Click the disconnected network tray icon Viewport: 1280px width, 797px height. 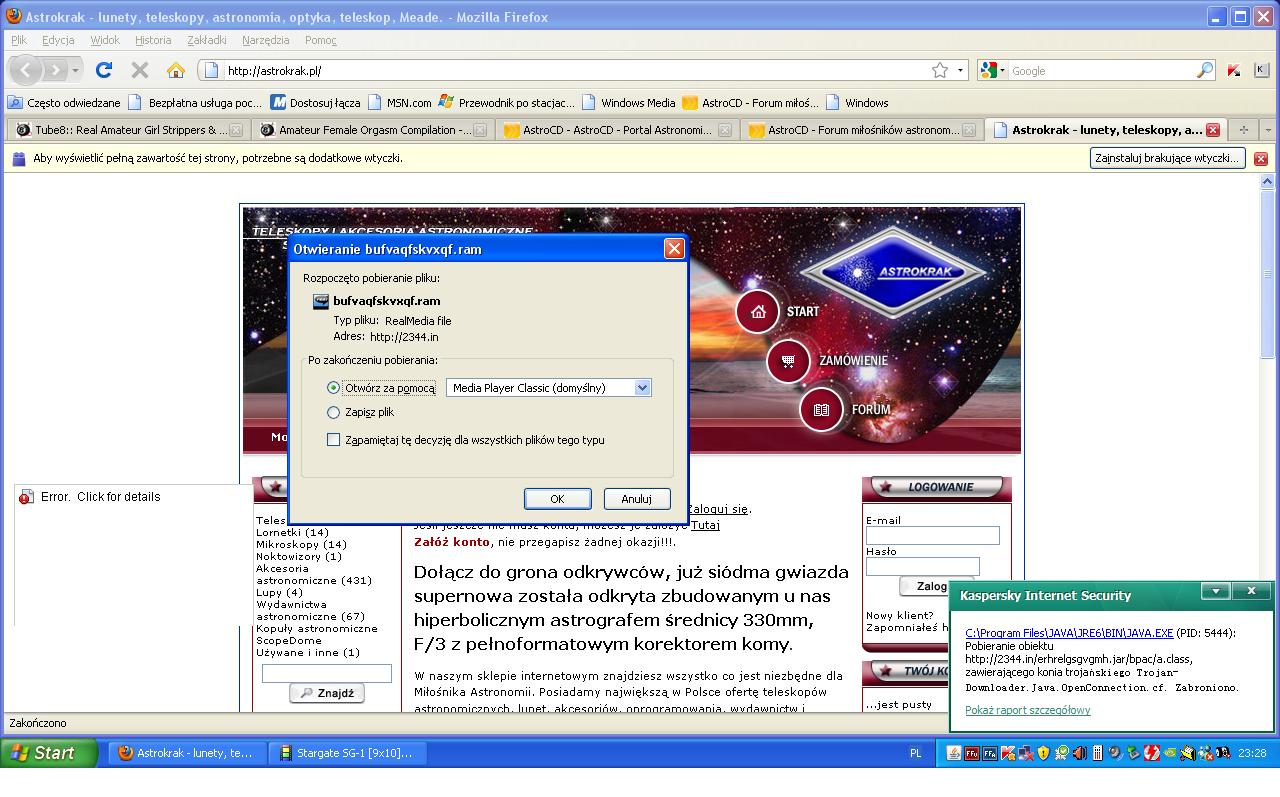click(x=1026, y=753)
